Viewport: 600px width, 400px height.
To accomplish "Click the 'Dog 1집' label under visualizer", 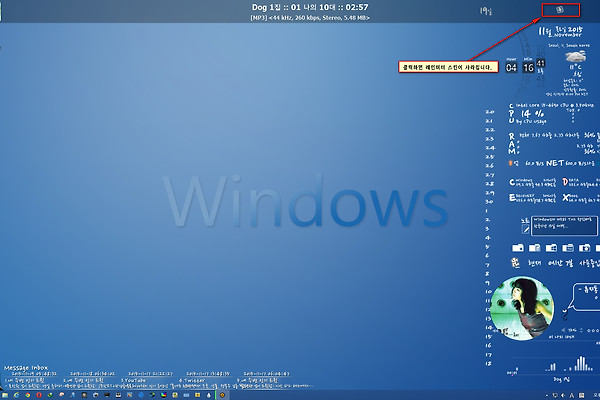I will pyautogui.click(x=562, y=380).
